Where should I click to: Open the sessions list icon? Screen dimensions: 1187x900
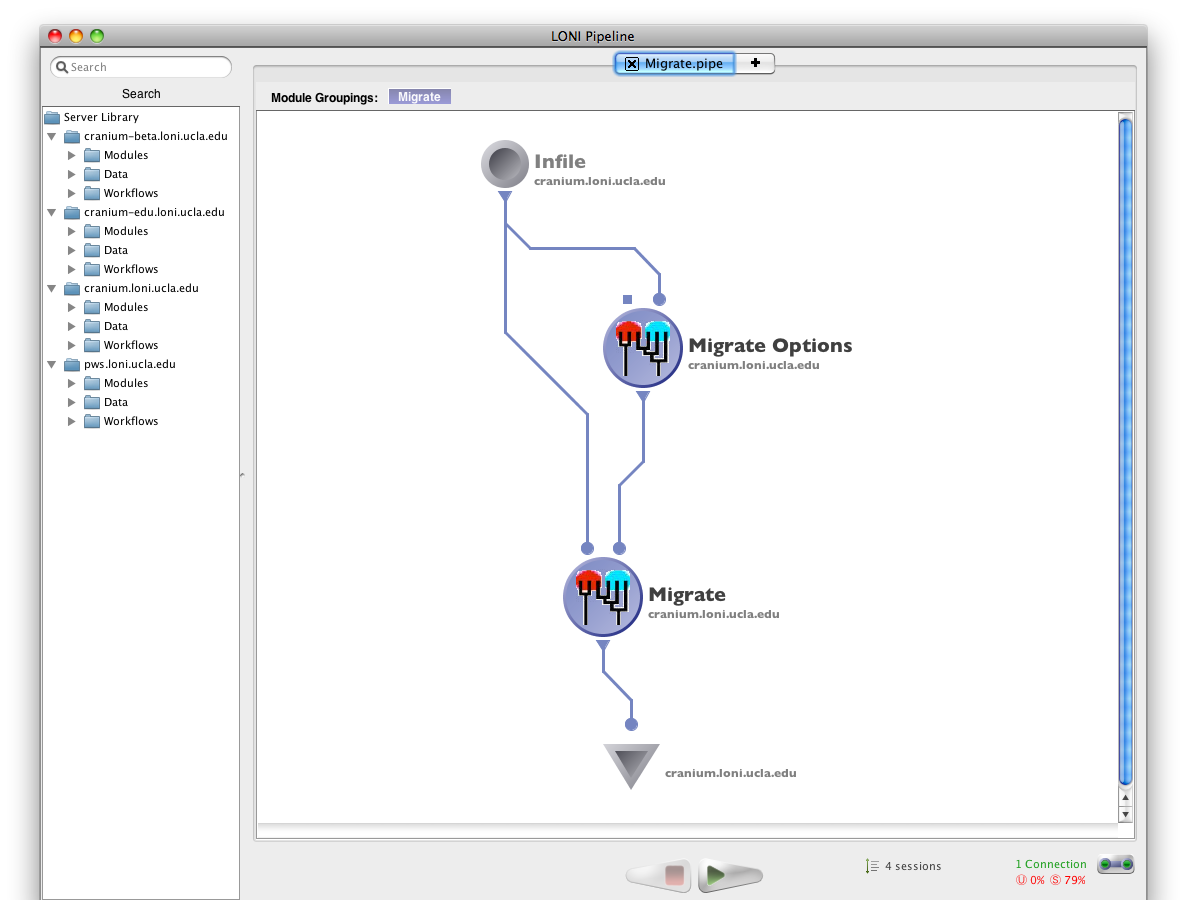coord(872,866)
